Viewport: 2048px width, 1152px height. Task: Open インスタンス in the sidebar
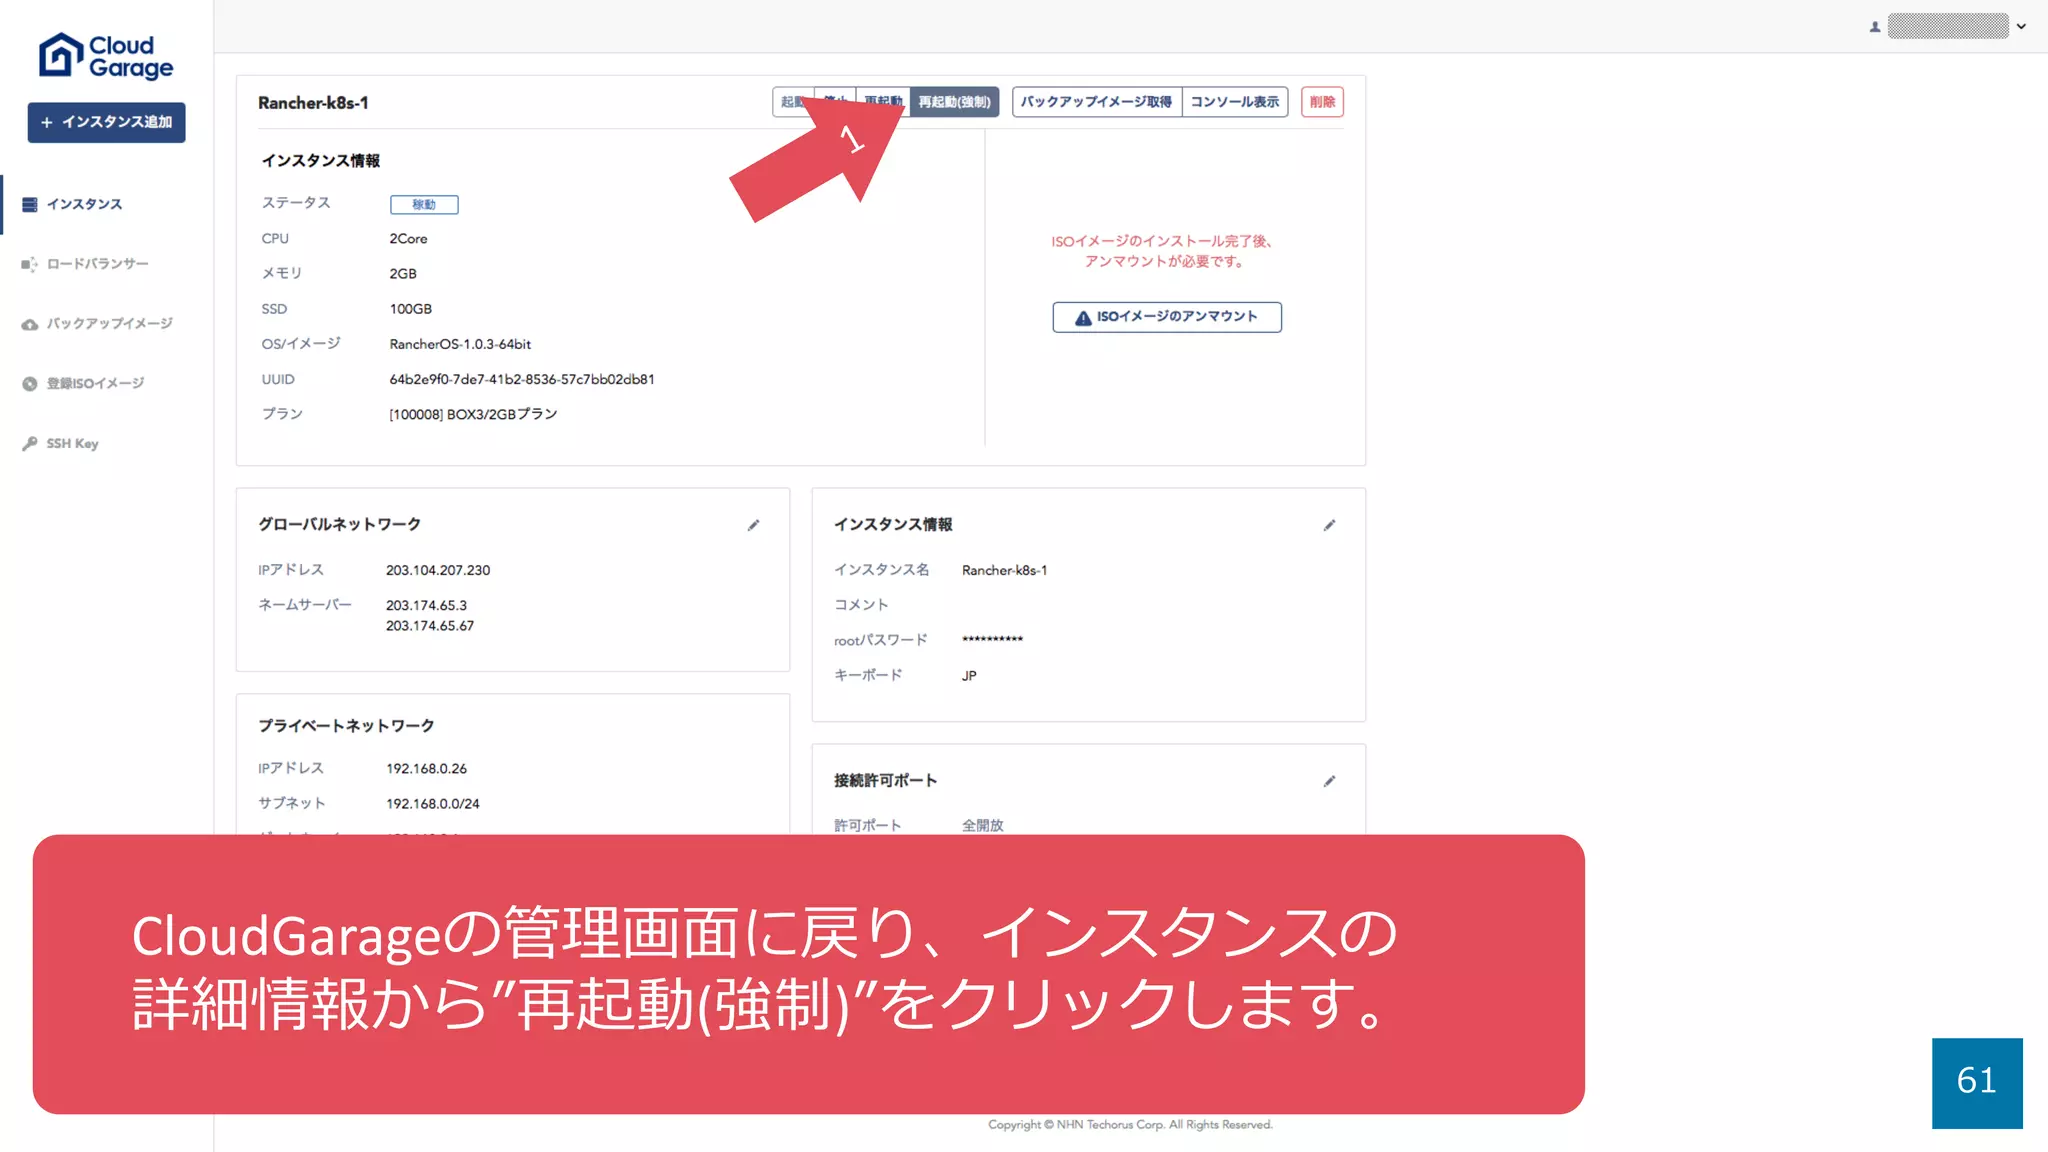84,204
